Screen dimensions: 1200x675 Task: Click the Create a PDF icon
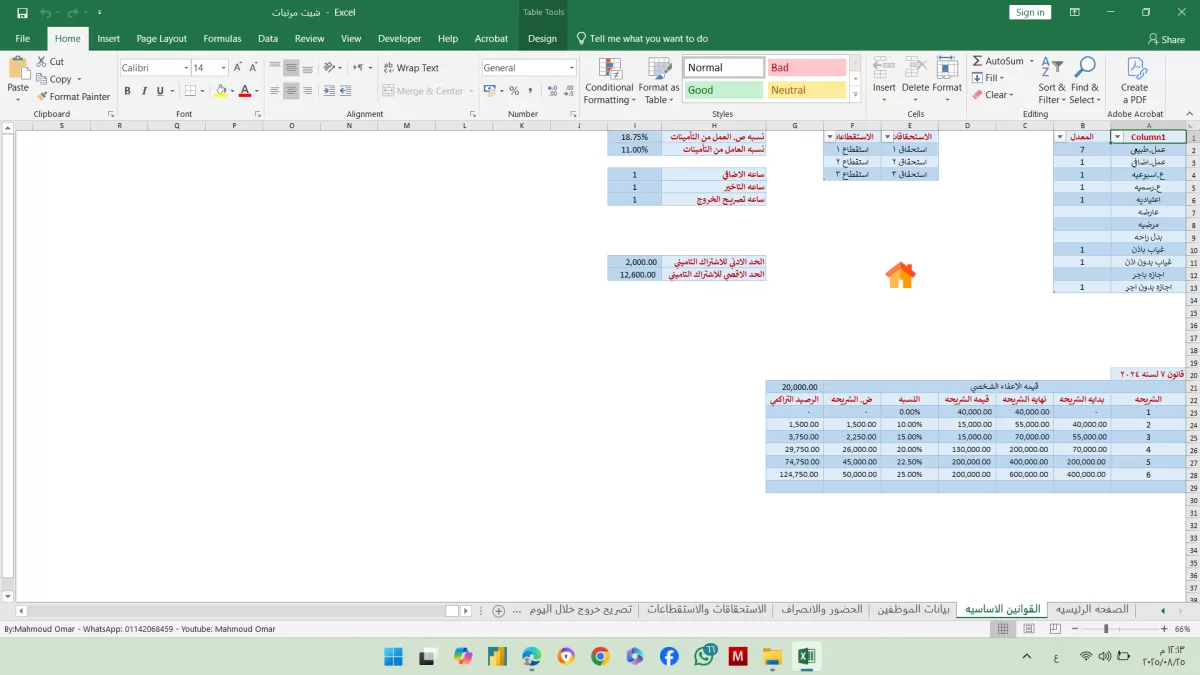coord(1135,69)
